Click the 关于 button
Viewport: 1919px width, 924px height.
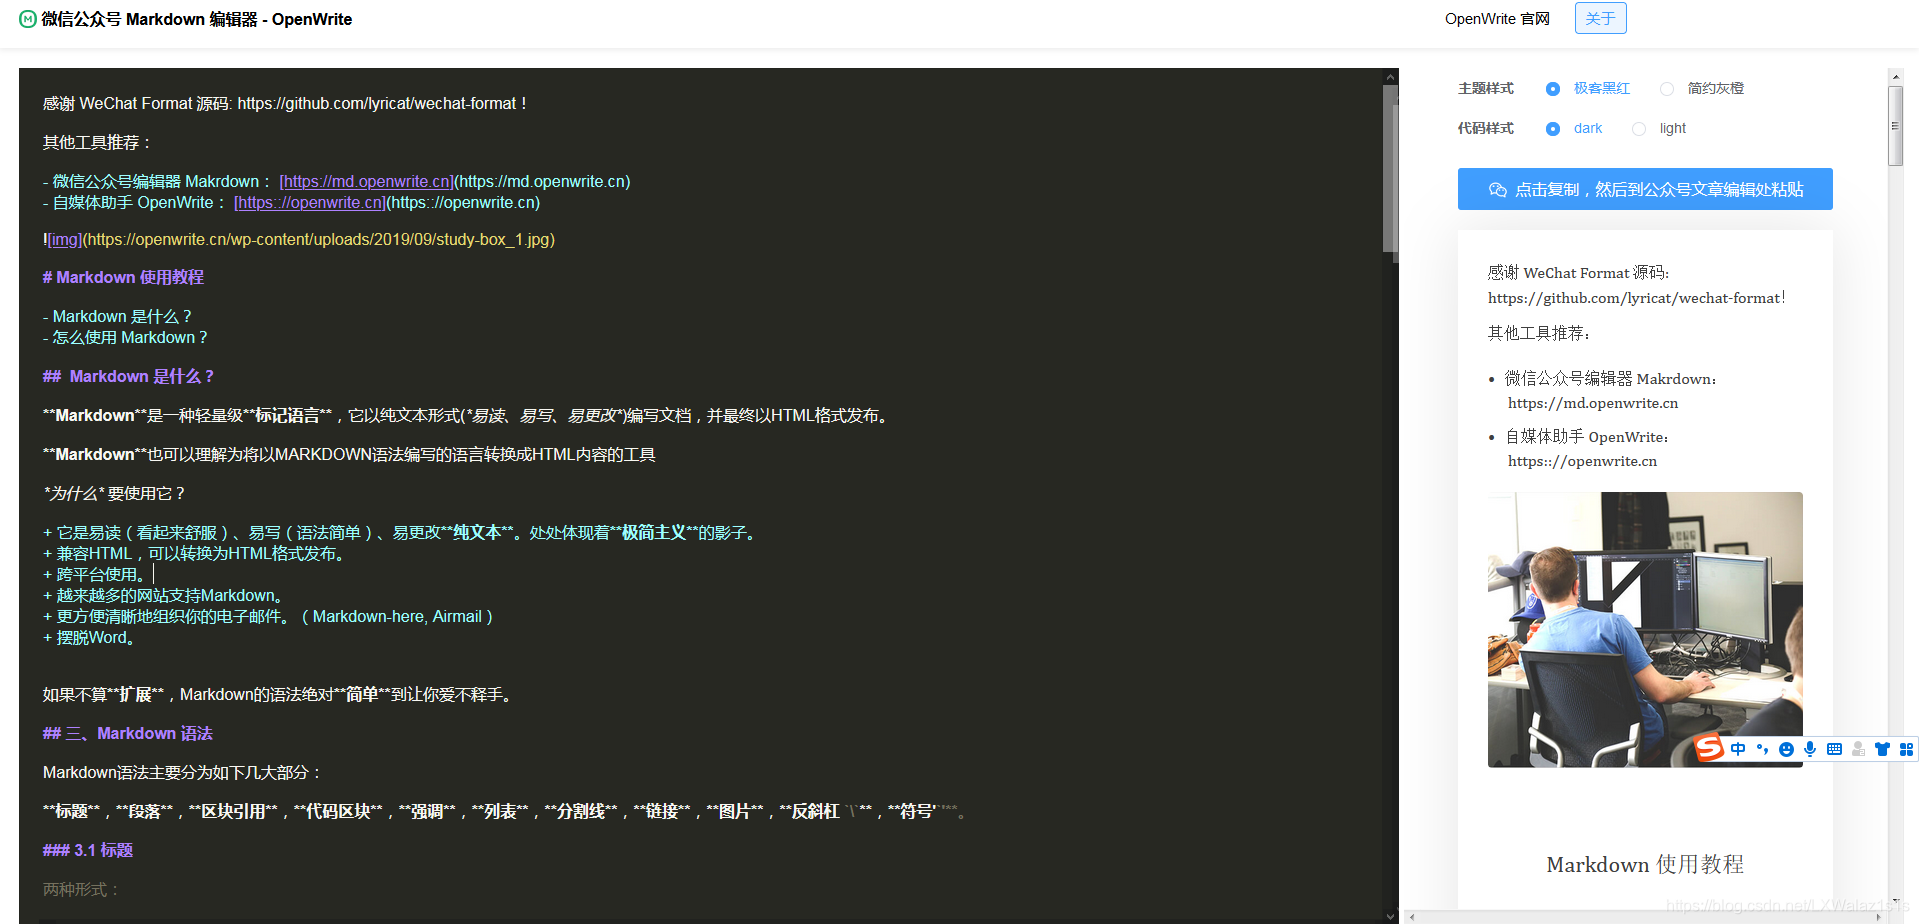tap(1600, 18)
